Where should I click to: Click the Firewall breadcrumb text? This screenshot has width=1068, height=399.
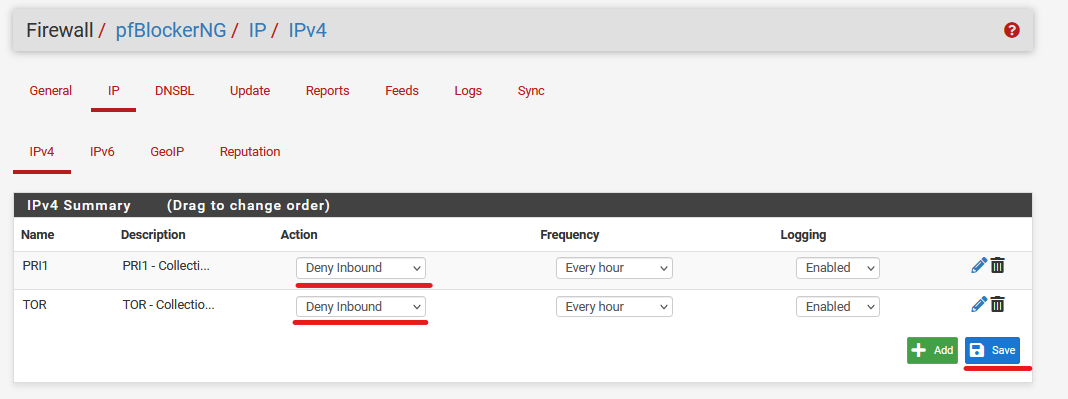(x=59, y=31)
